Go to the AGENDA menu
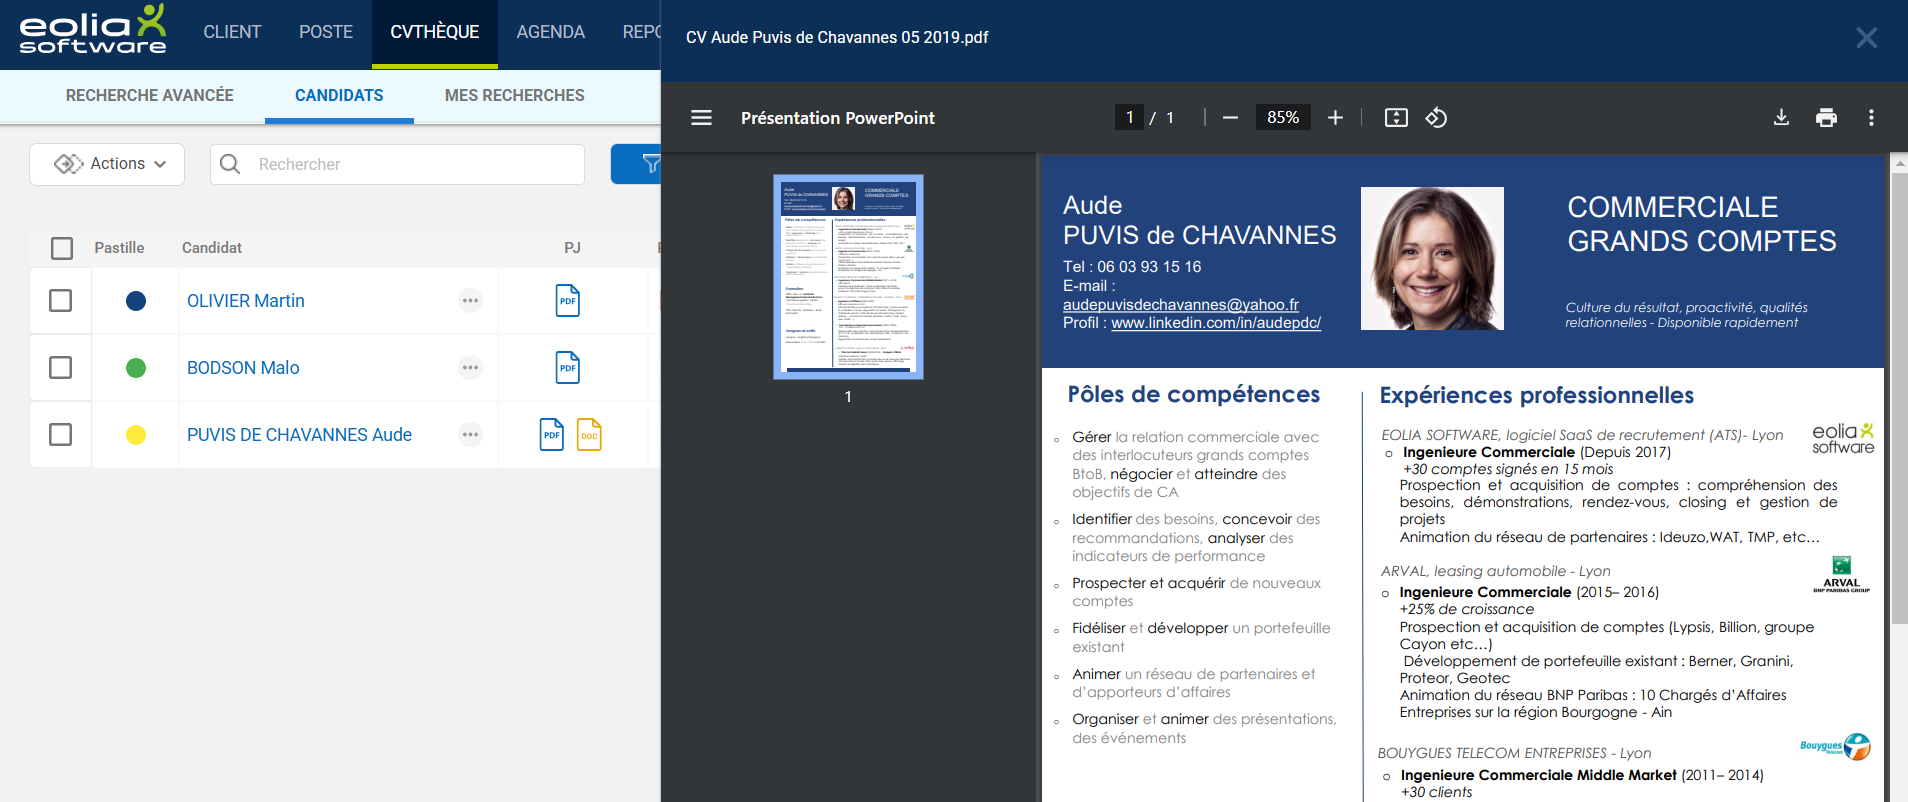This screenshot has height=802, width=1908. point(550,32)
